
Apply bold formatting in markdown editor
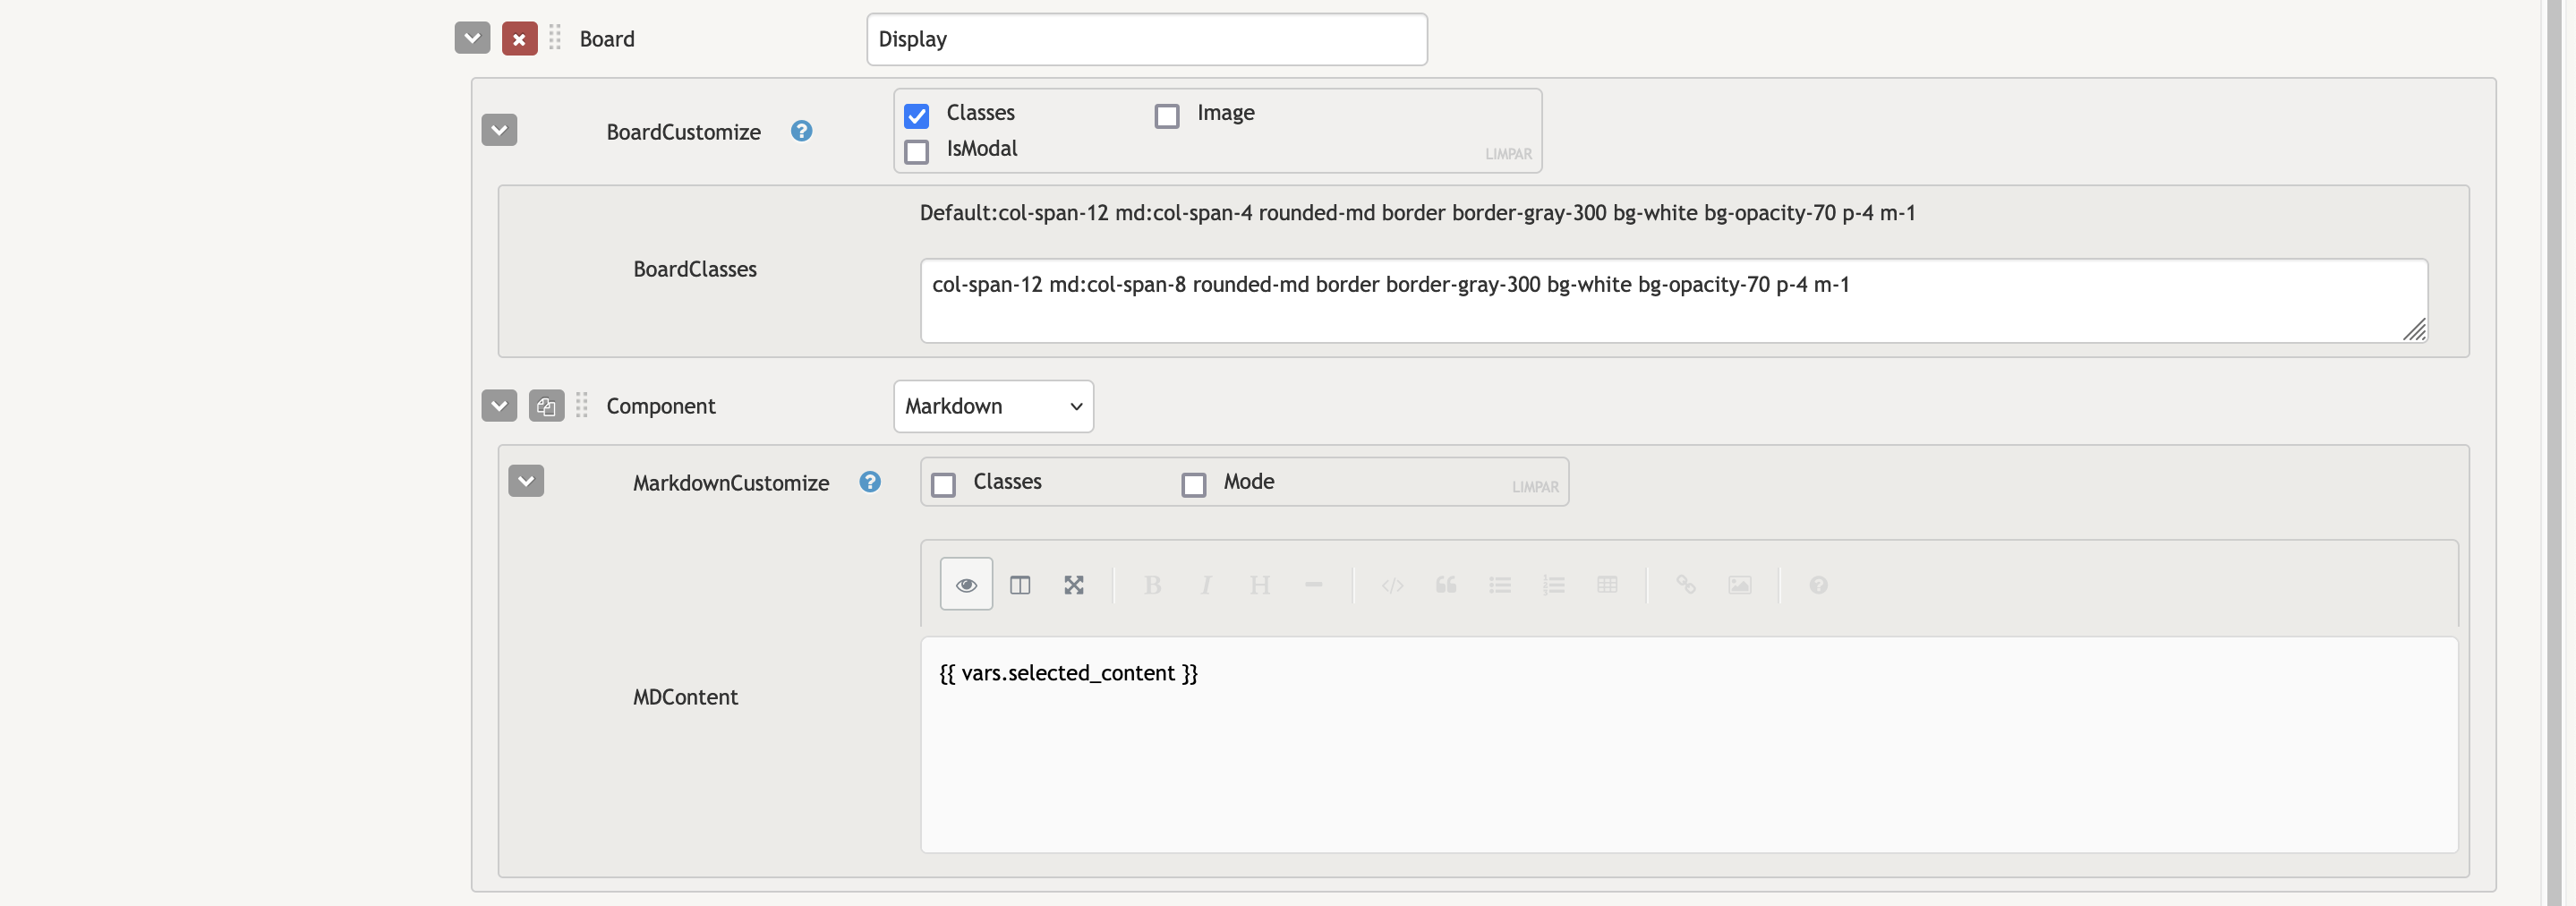click(x=1152, y=585)
